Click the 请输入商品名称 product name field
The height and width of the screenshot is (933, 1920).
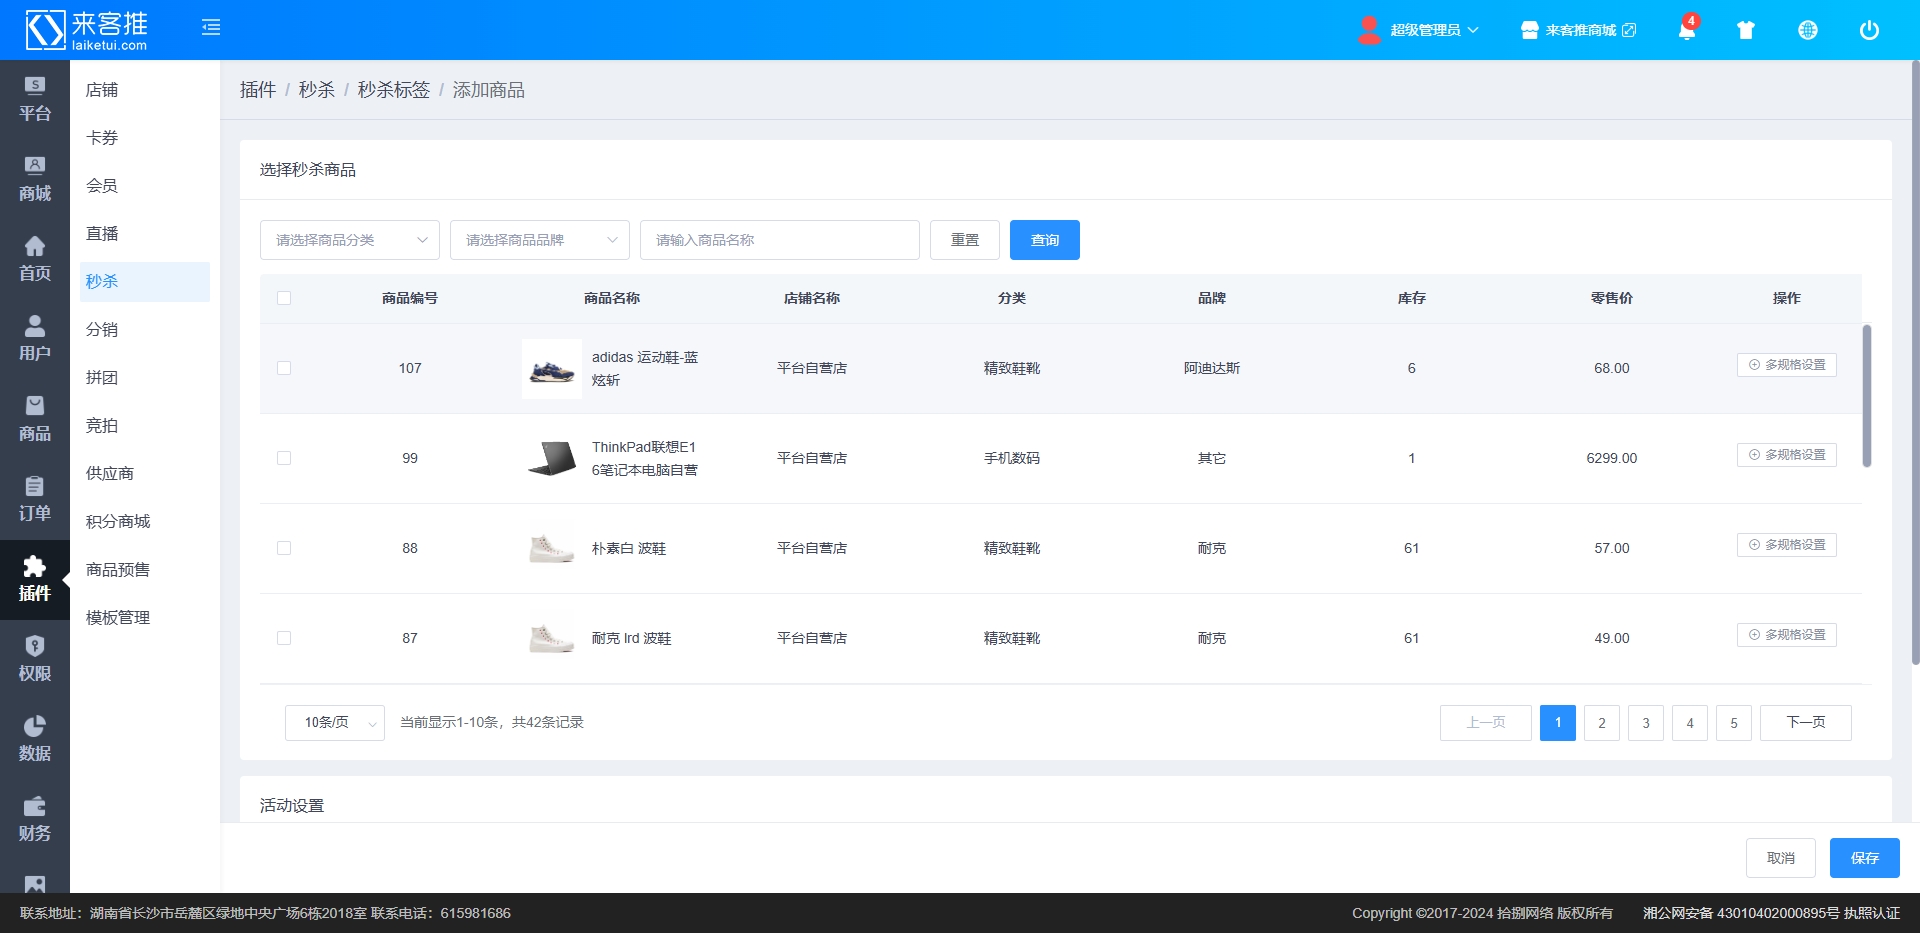779,240
